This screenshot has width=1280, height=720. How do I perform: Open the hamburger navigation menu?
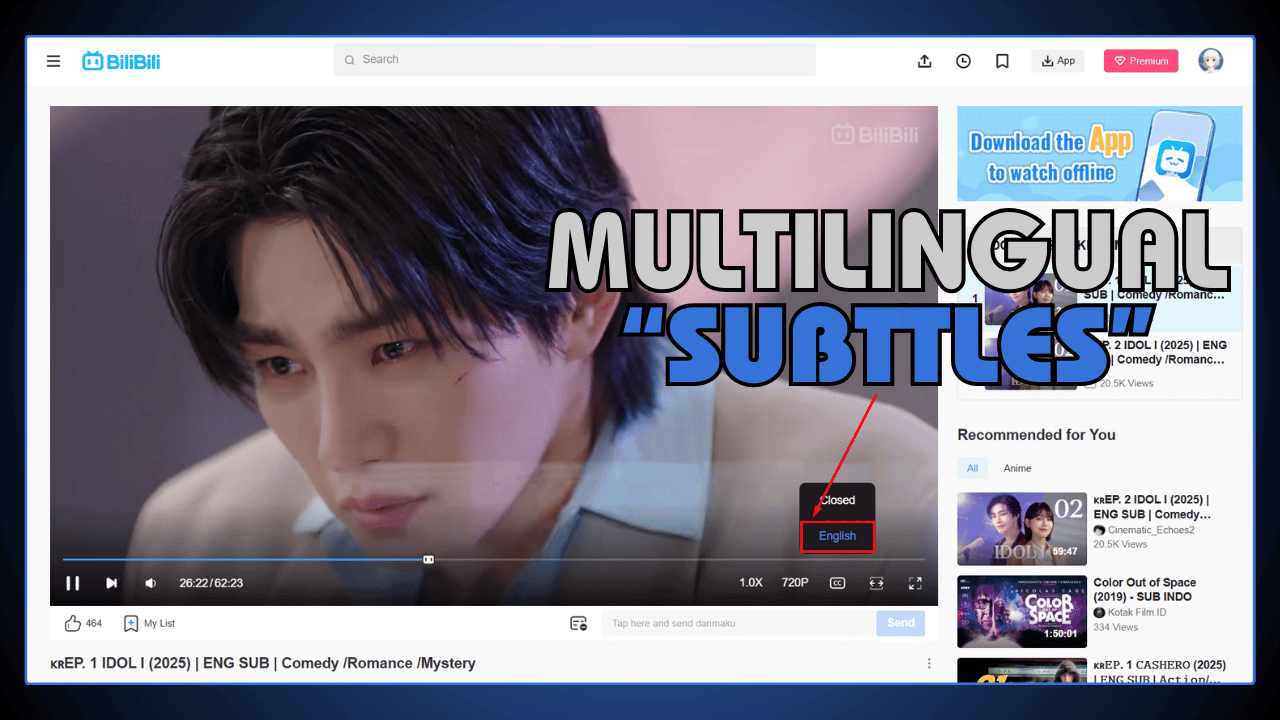(53, 61)
